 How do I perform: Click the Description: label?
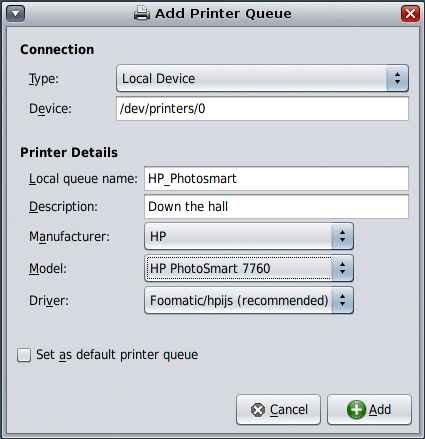click(x=63, y=207)
